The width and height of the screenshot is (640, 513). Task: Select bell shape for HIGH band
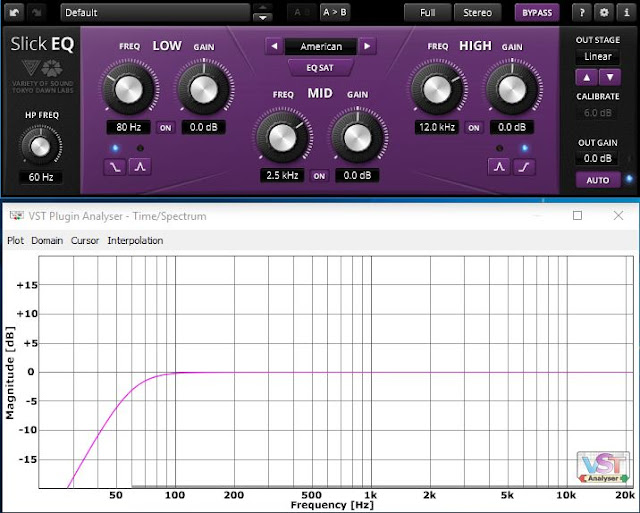pyautogui.click(x=499, y=167)
